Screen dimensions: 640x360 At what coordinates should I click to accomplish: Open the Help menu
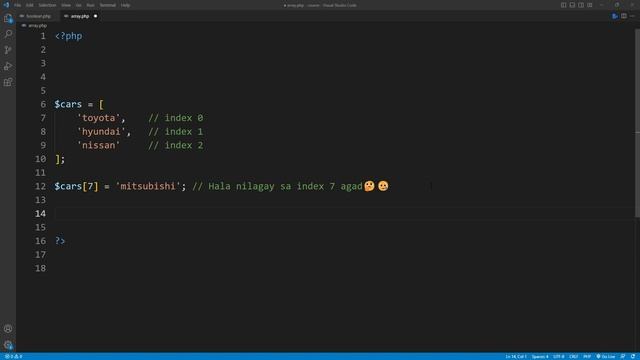pos(125,5)
